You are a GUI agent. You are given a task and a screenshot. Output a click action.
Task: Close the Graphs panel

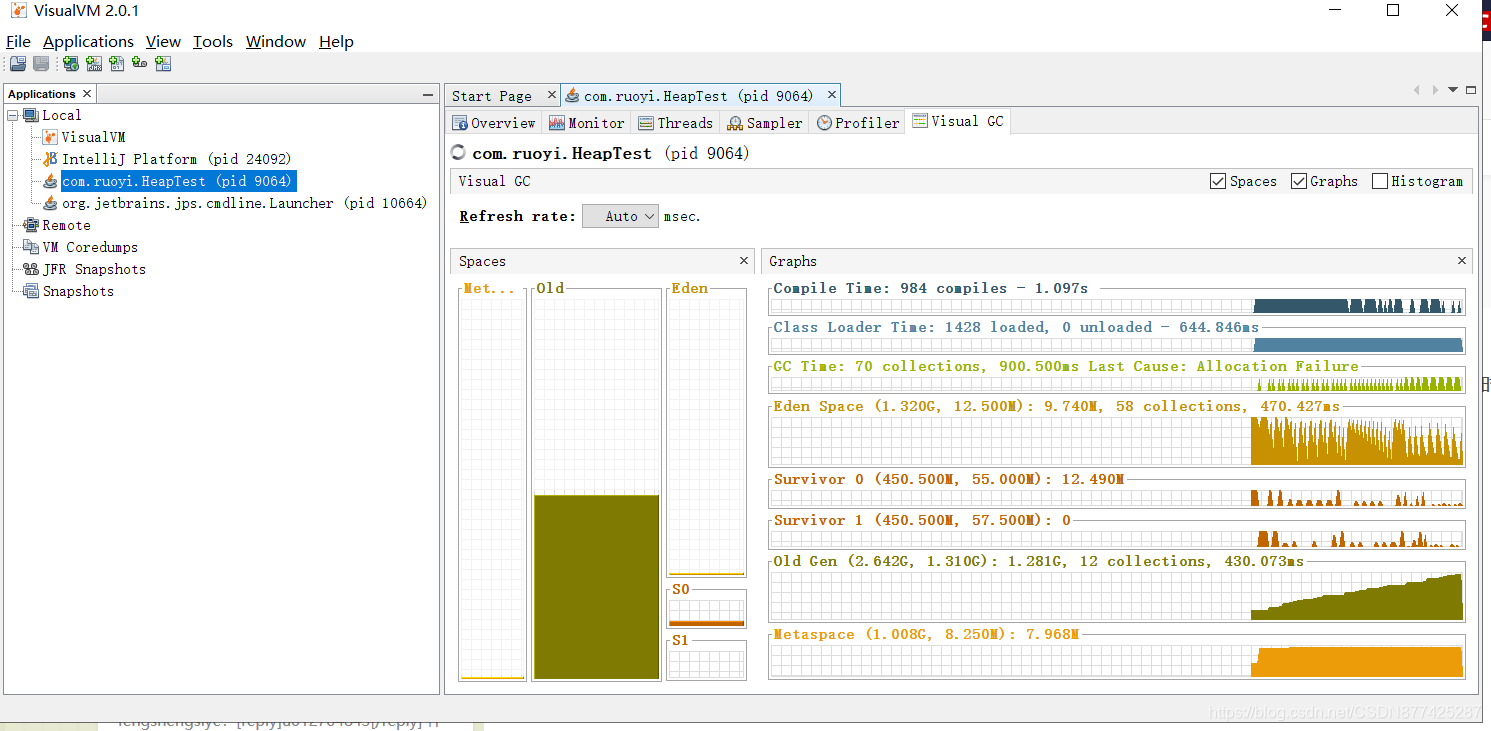[x=1462, y=260]
